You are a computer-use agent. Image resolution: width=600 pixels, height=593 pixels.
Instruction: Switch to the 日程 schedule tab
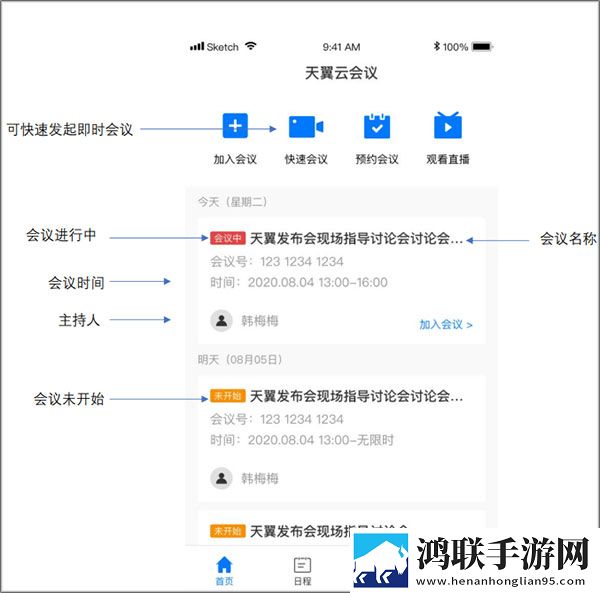pyautogui.click(x=302, y=571)
